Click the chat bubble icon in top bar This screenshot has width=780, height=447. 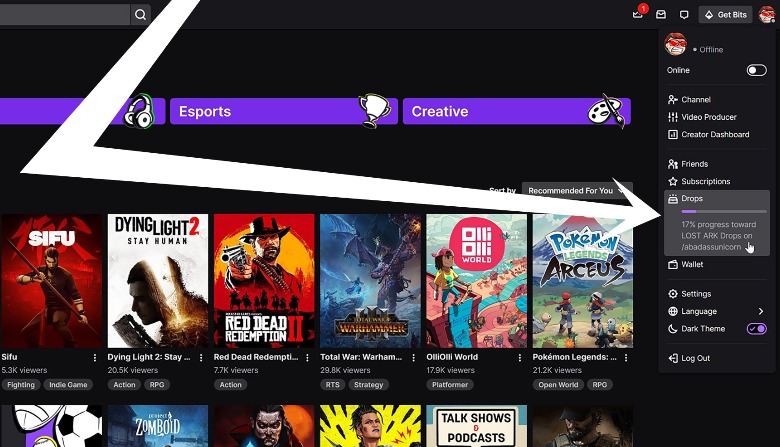[684, 15]
